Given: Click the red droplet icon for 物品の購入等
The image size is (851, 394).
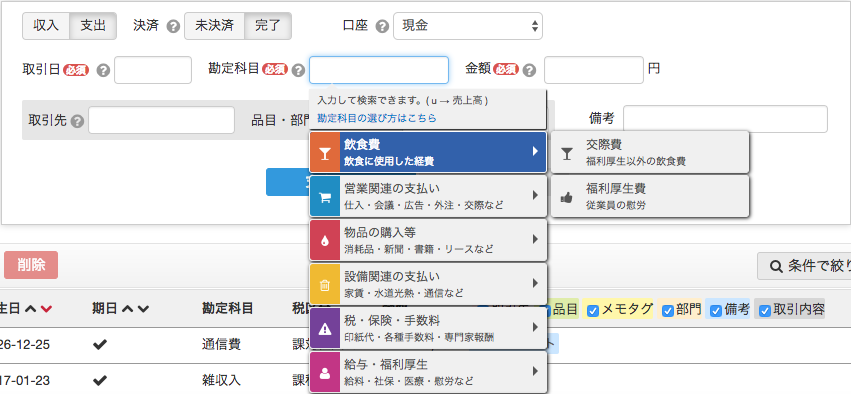Looking at the screenshot, I should 325,240.
